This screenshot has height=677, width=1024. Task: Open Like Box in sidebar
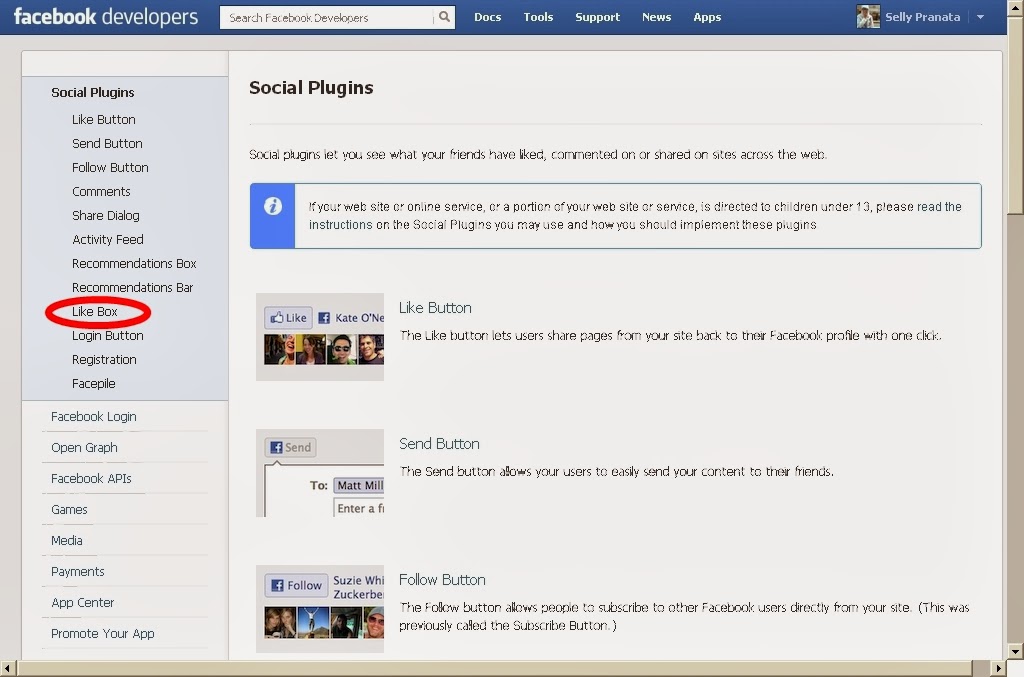(95, 311)
